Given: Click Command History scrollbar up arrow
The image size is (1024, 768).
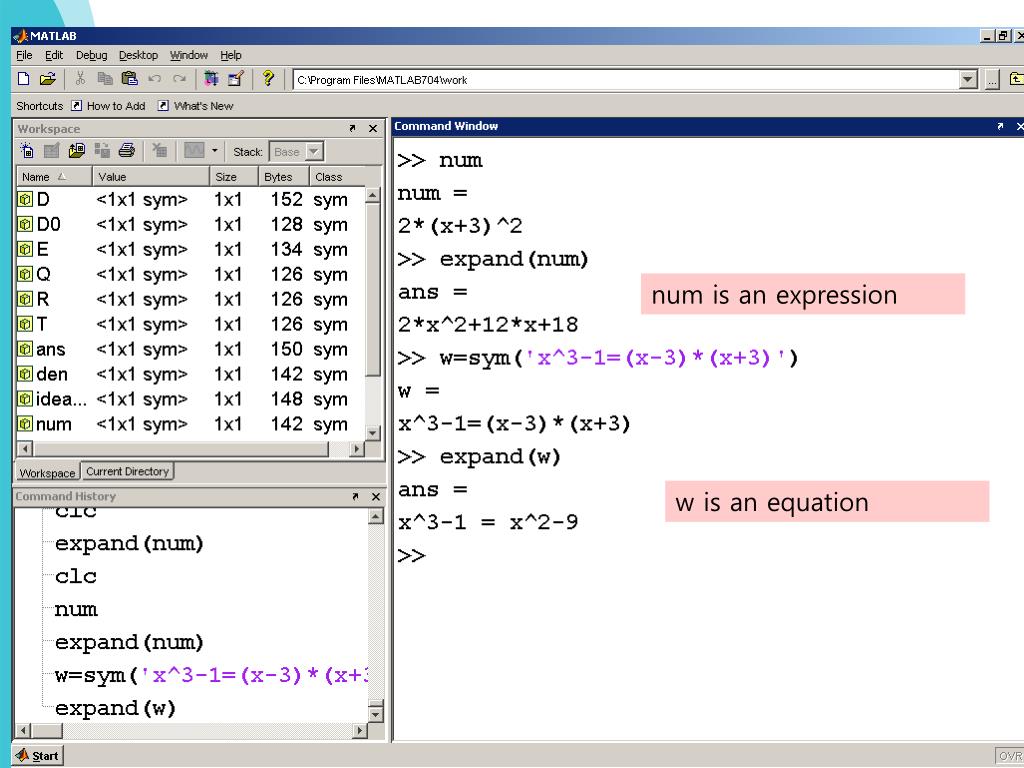Looking at the screenshot, I should (376, 517).
